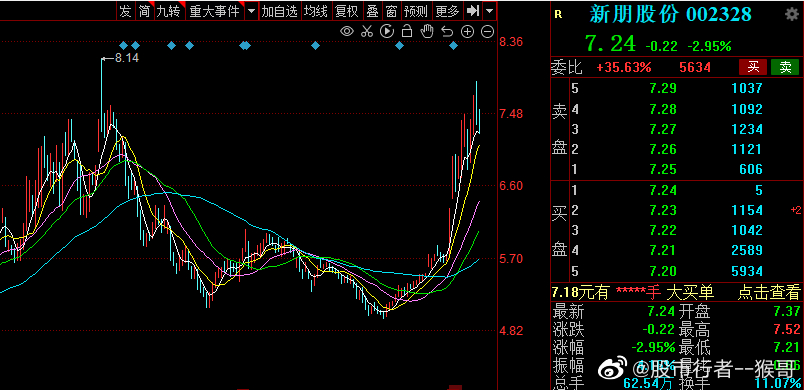Toggle 均线 moving average lines

(315, 11)
